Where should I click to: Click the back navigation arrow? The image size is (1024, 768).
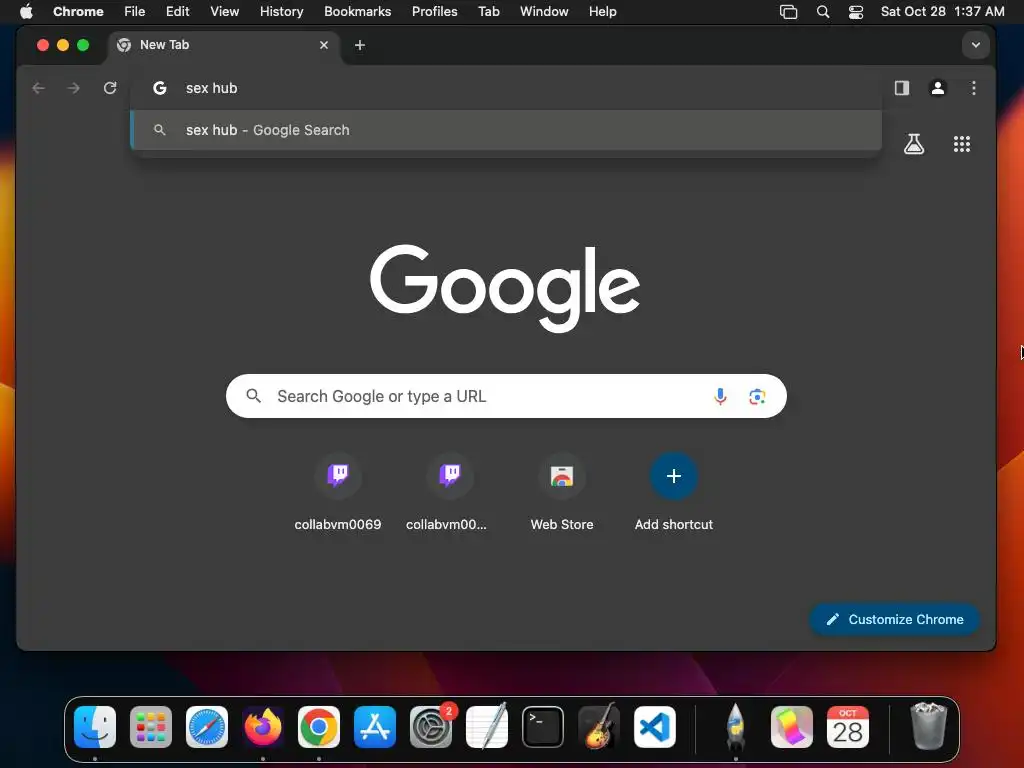point(39,88)
